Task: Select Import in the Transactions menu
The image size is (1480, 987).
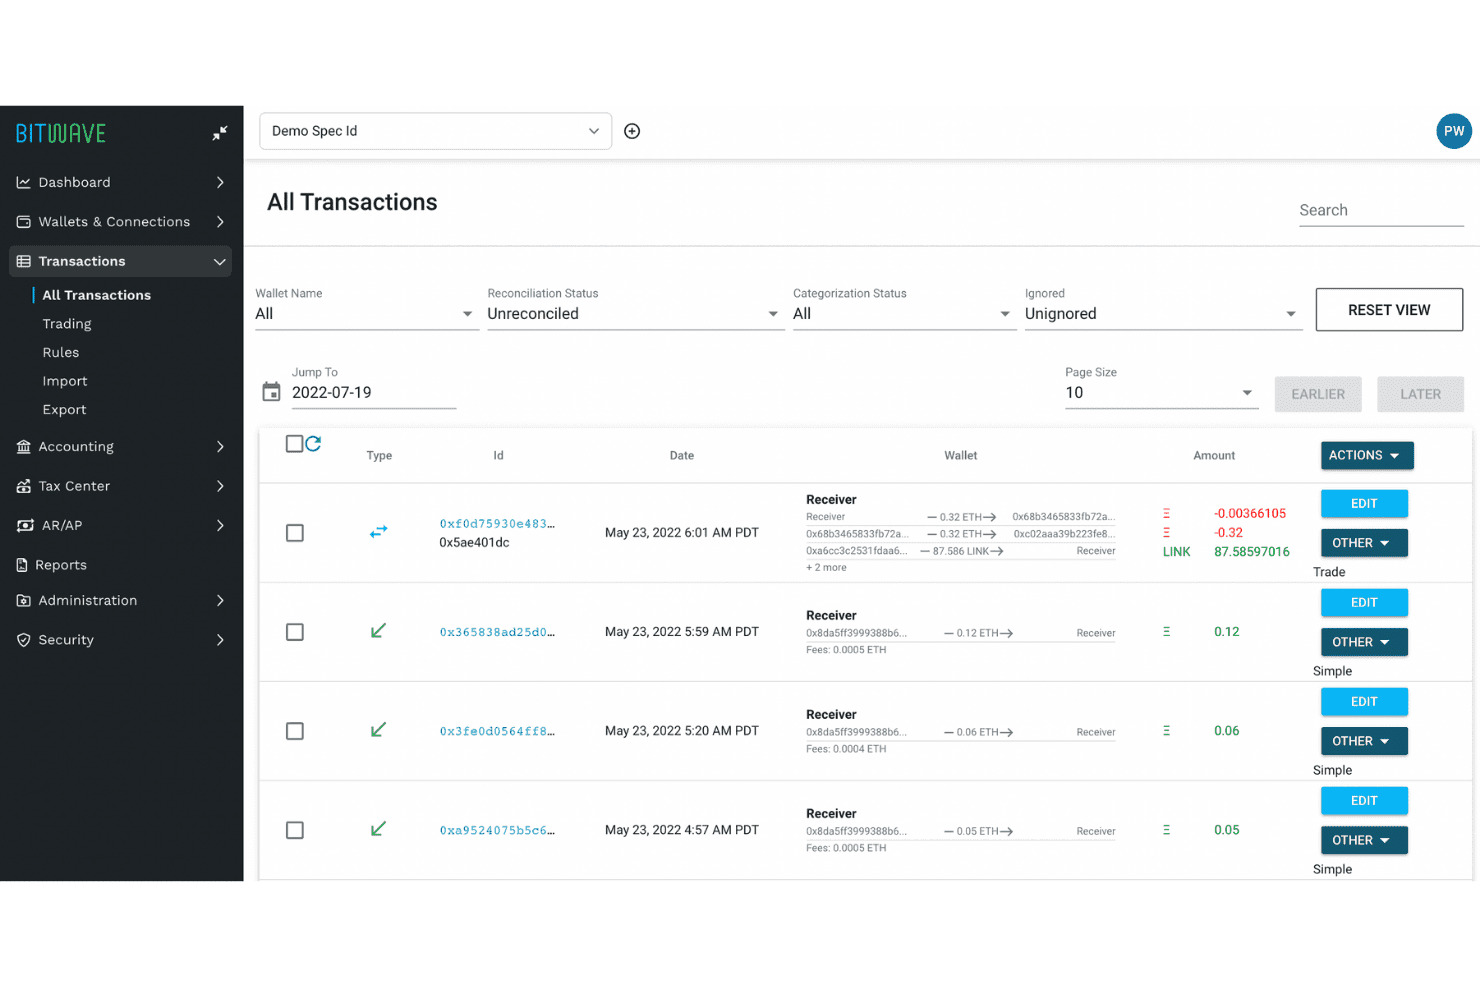Action: pyautogui.click(x=65, y=381)
